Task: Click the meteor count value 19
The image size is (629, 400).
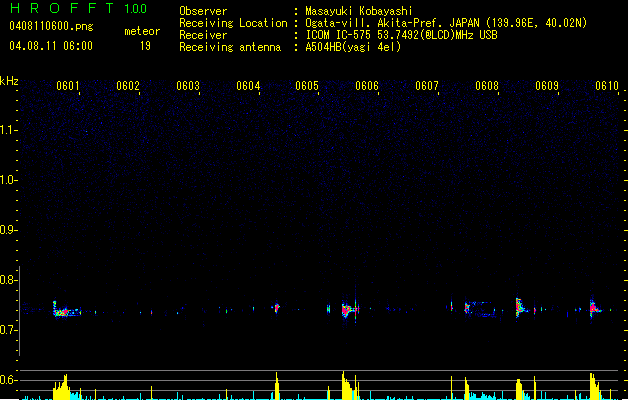Action: 145,46
